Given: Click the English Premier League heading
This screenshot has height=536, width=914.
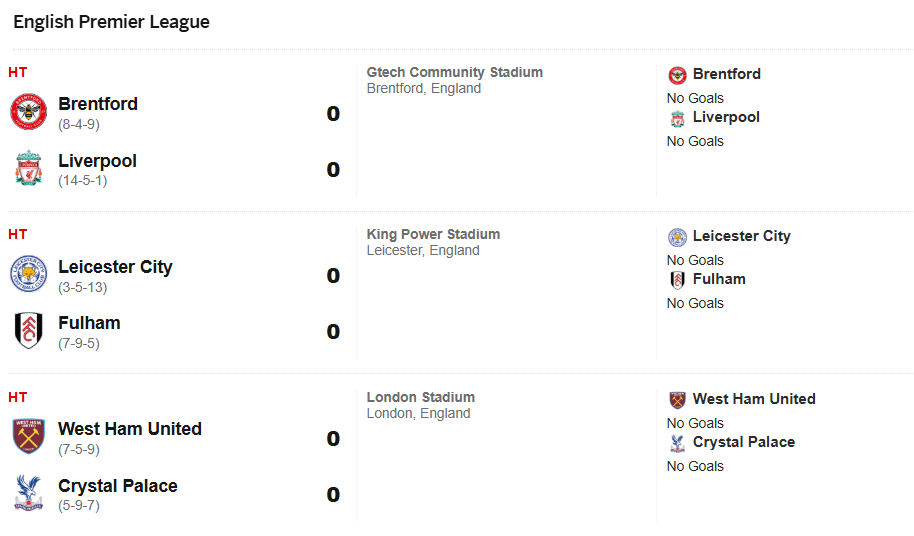Looking at the screenshot, I should pyautogui.click(x=111, y=22).
